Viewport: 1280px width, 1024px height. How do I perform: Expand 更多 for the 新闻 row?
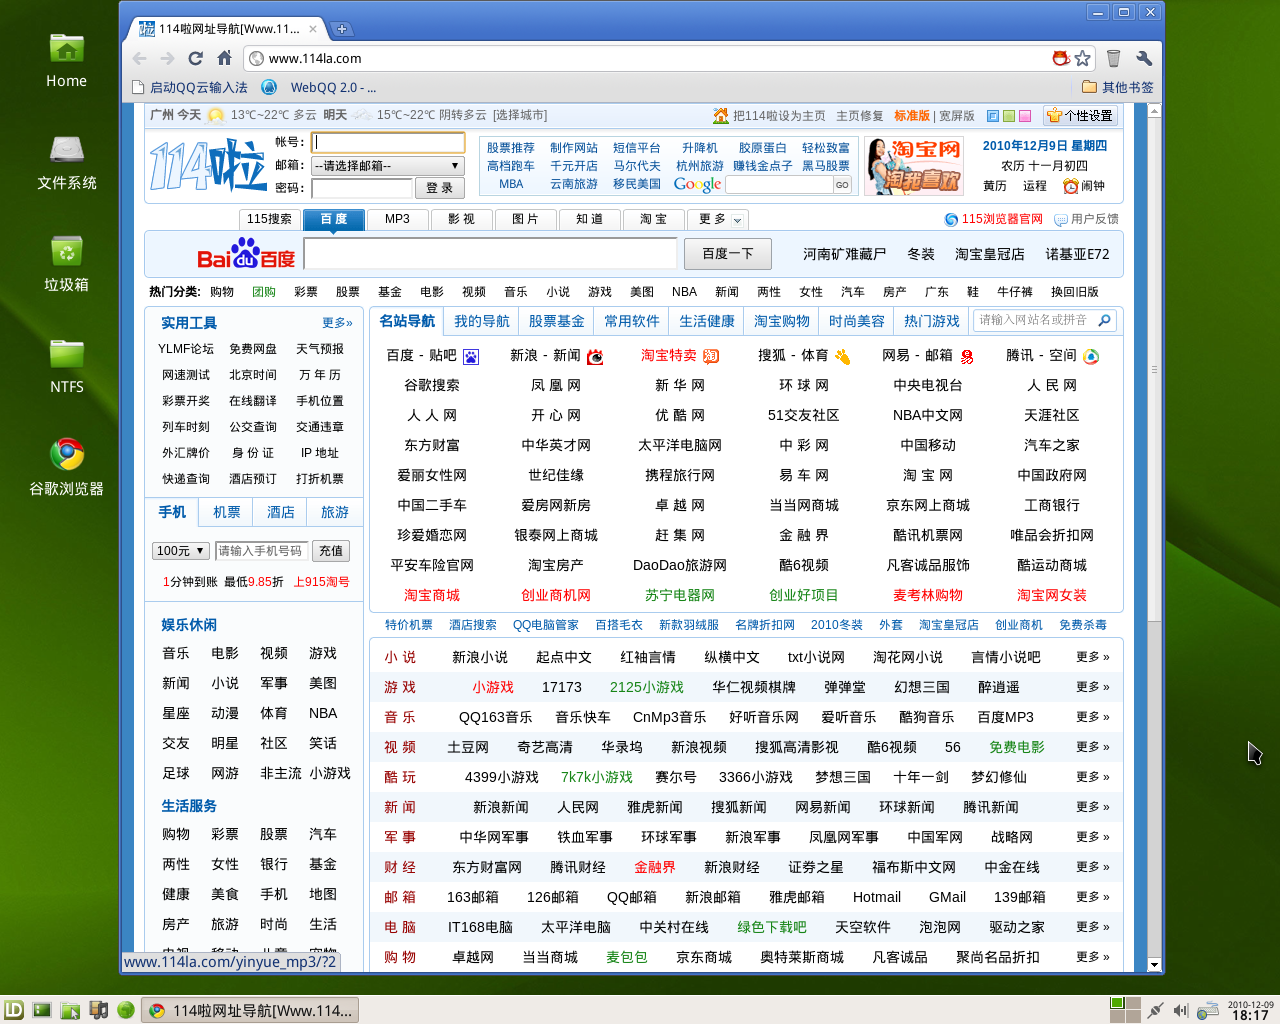1093,807
